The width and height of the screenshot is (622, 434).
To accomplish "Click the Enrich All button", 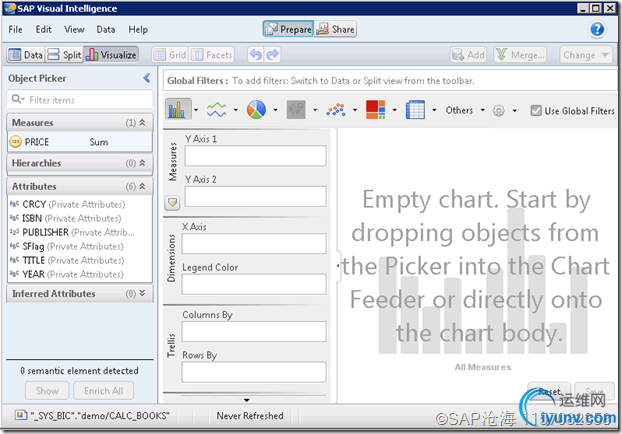I will pos(103,391).
